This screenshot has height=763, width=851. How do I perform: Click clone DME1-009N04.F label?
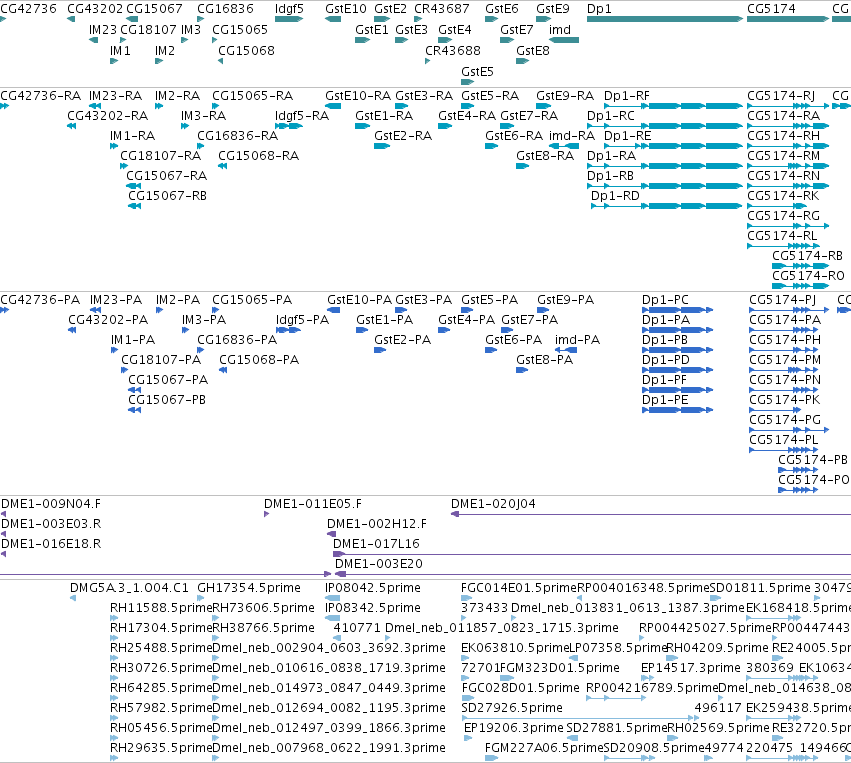[51, 504]
